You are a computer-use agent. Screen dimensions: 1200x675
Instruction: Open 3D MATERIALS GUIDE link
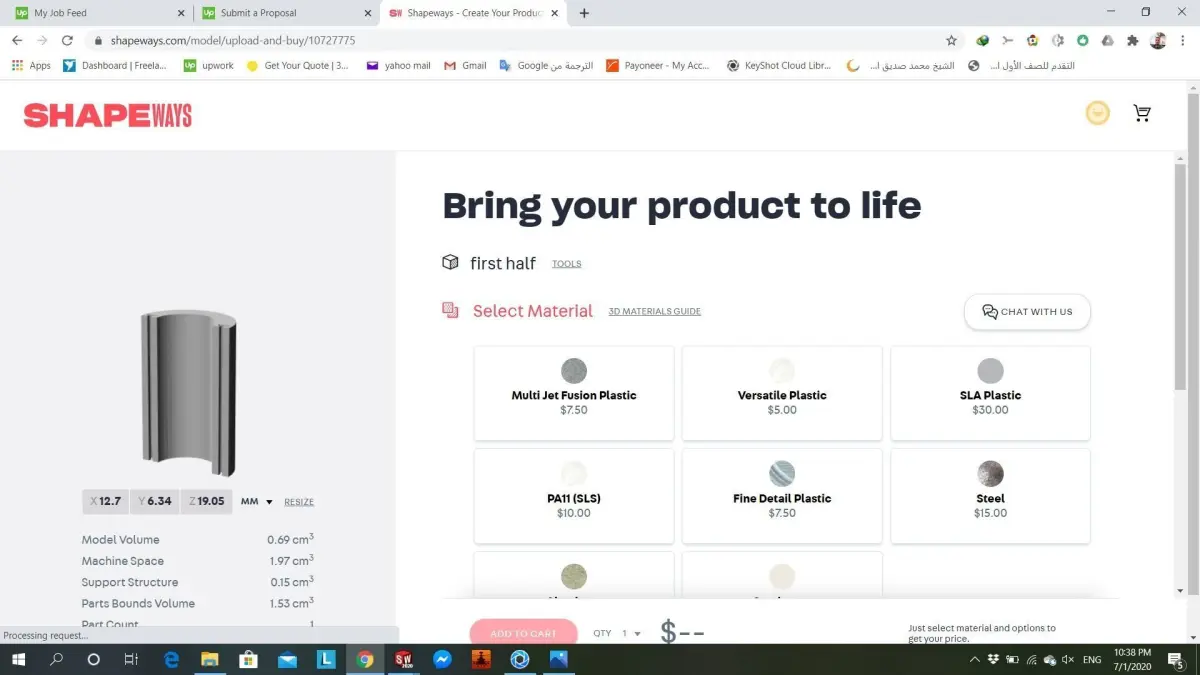click(654, 311)
